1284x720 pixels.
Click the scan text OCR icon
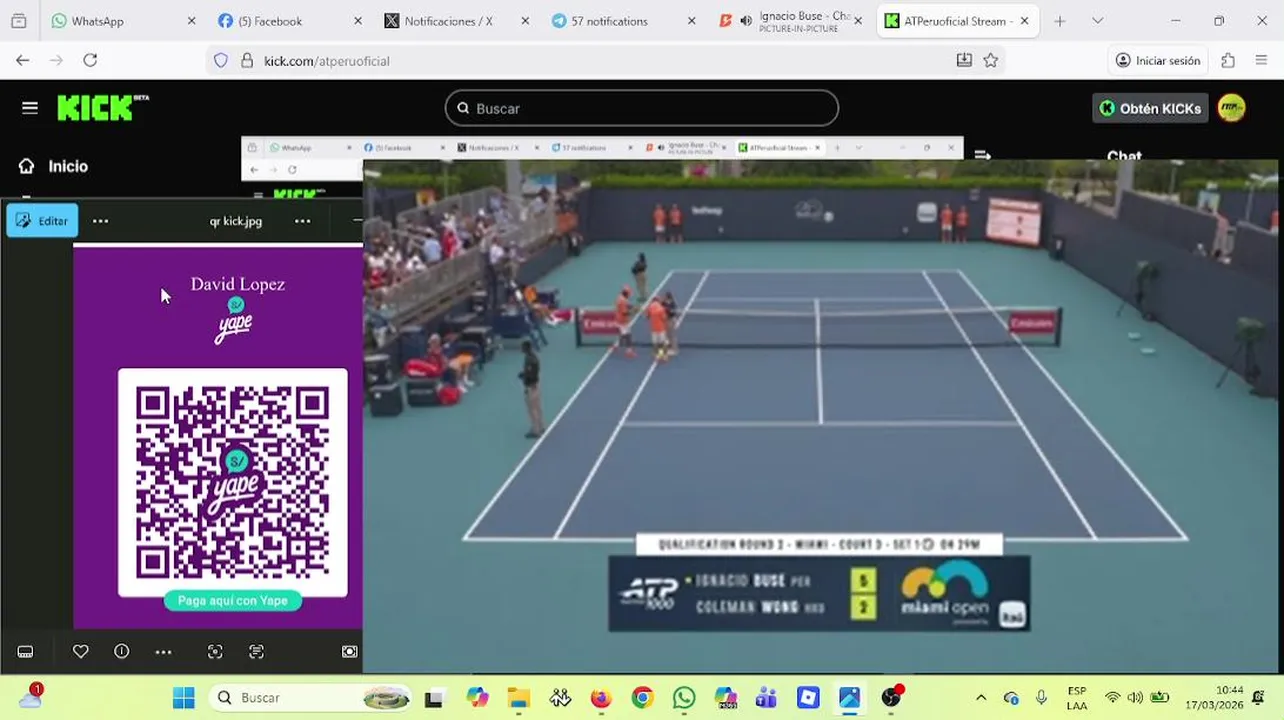[257, 651]
